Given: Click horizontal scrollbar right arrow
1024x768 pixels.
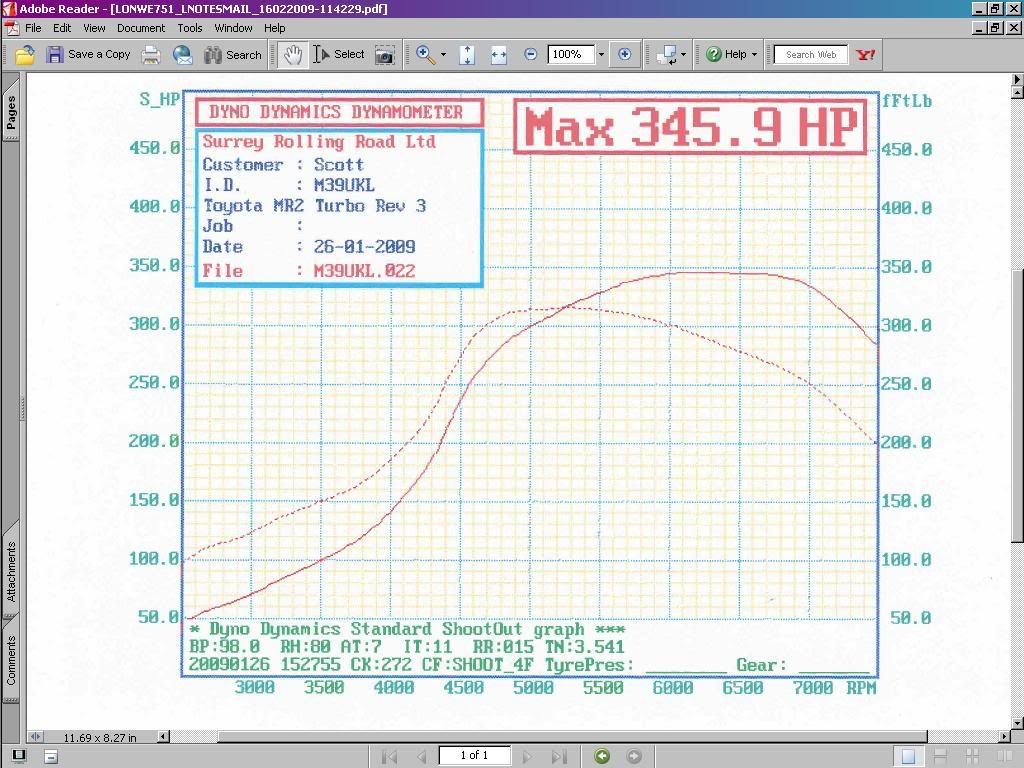Looking at the screenshot, I should [1005, 737].
